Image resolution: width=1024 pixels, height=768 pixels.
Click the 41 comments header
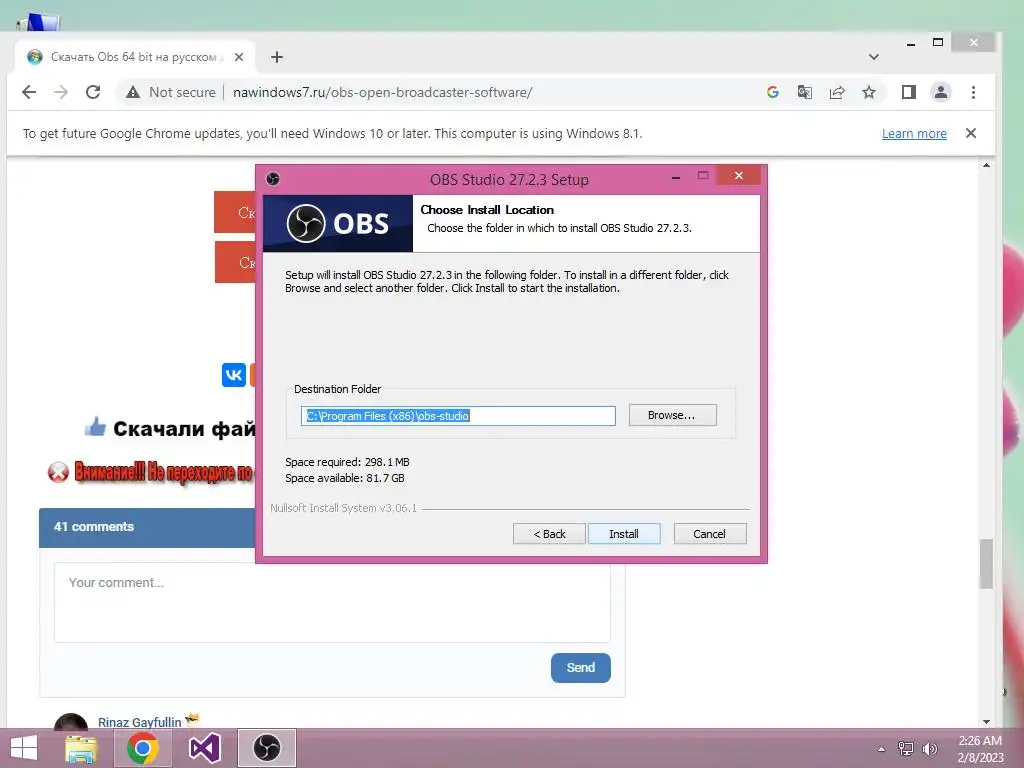pos(94,526)
